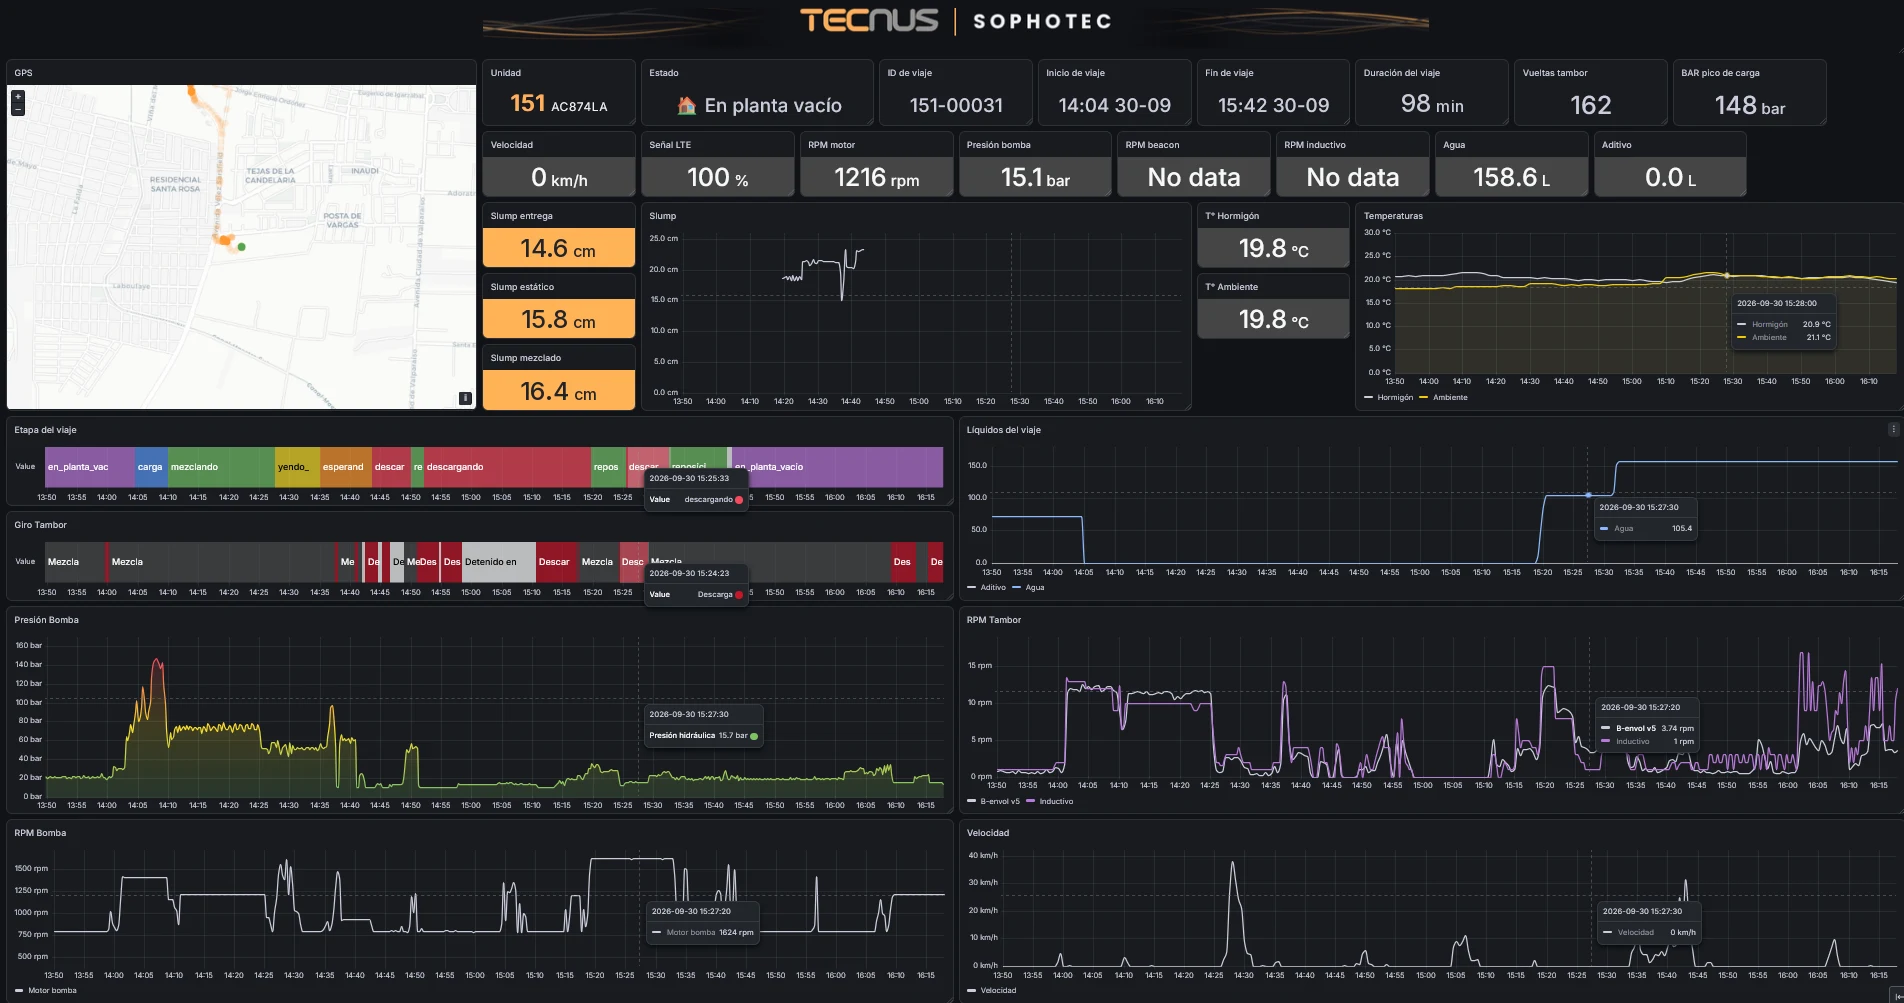Toggle Ambiente series in Temperaturas legend
This screenshot has height=1003, width=1904.
pos(1444,397)
